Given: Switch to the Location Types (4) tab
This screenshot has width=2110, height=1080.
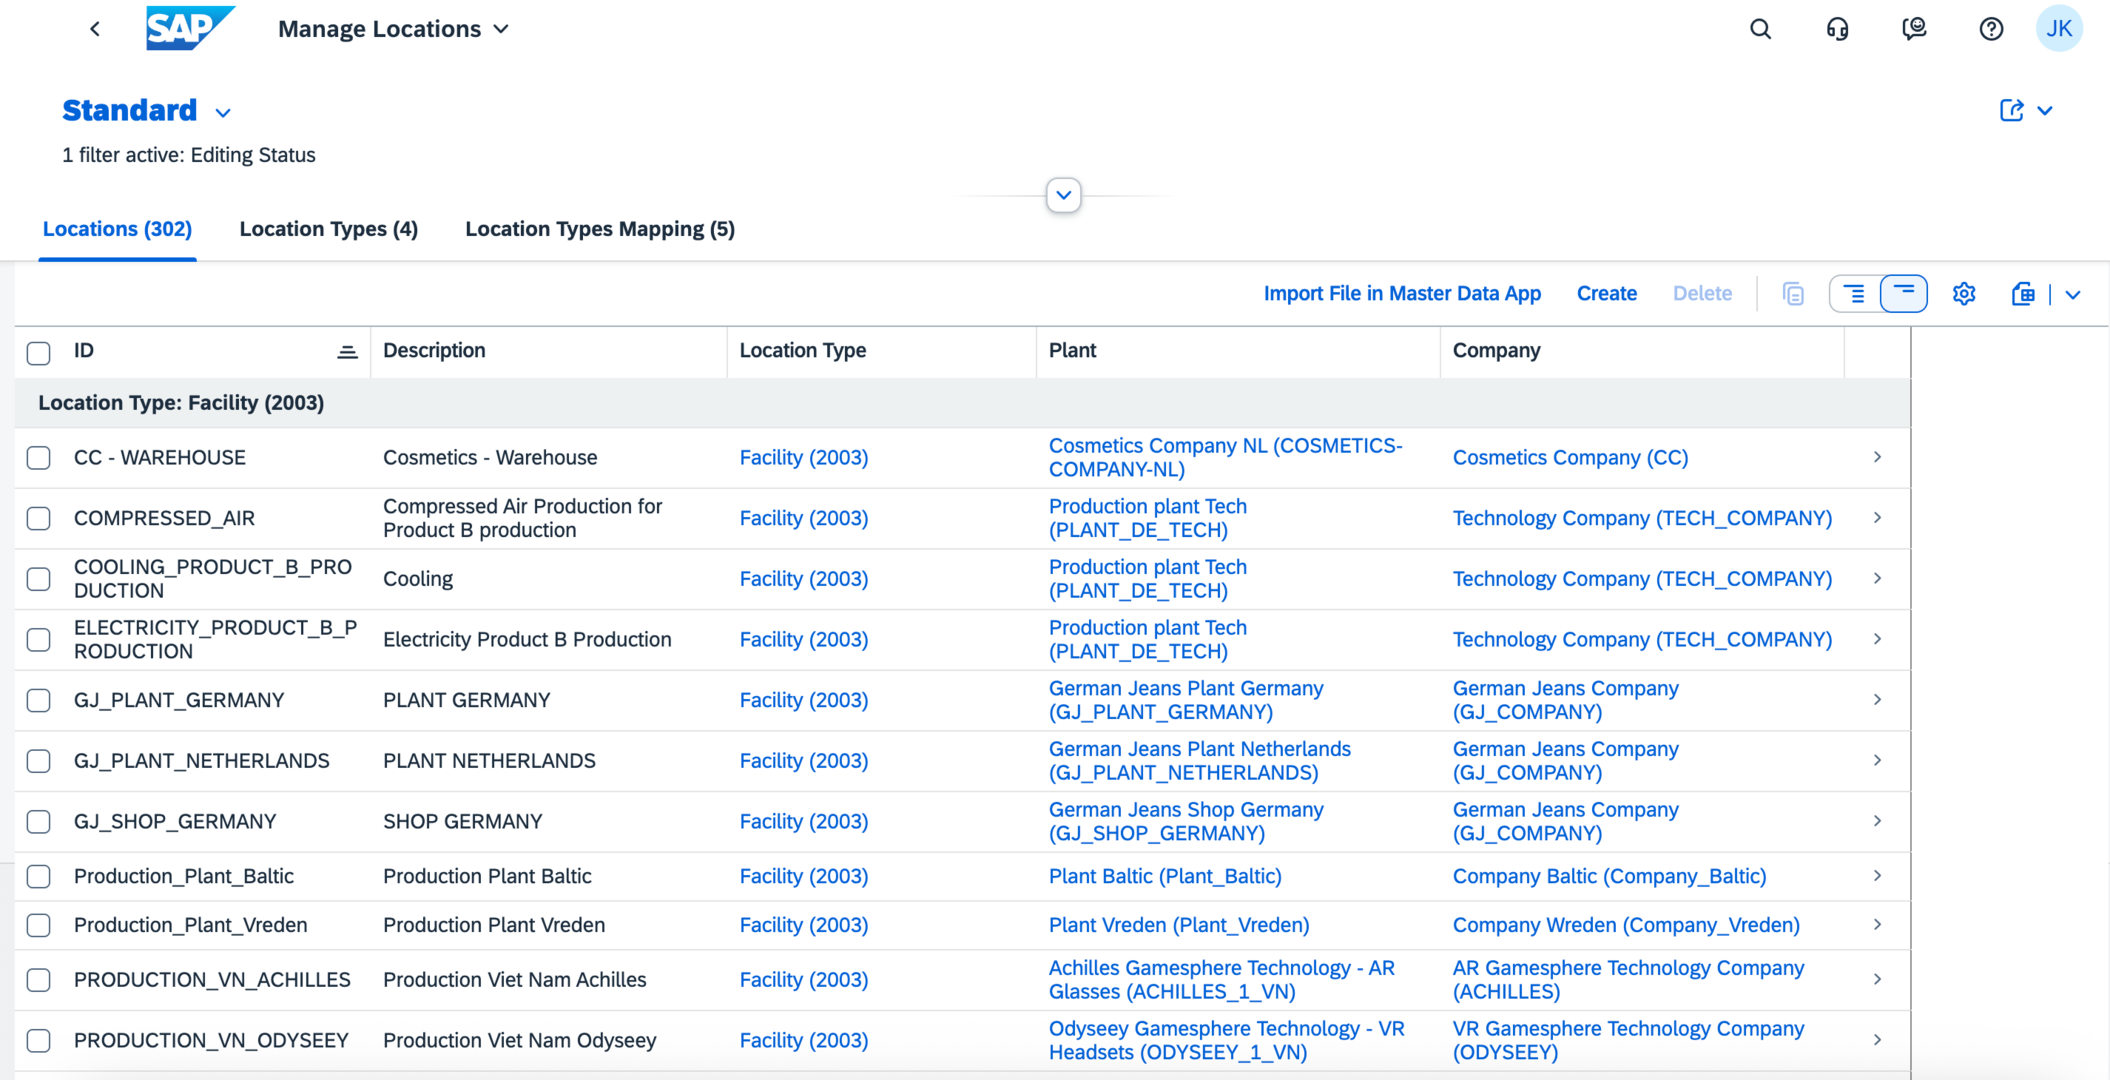Looking at the screenshot, I should click(x=328, y=229).
